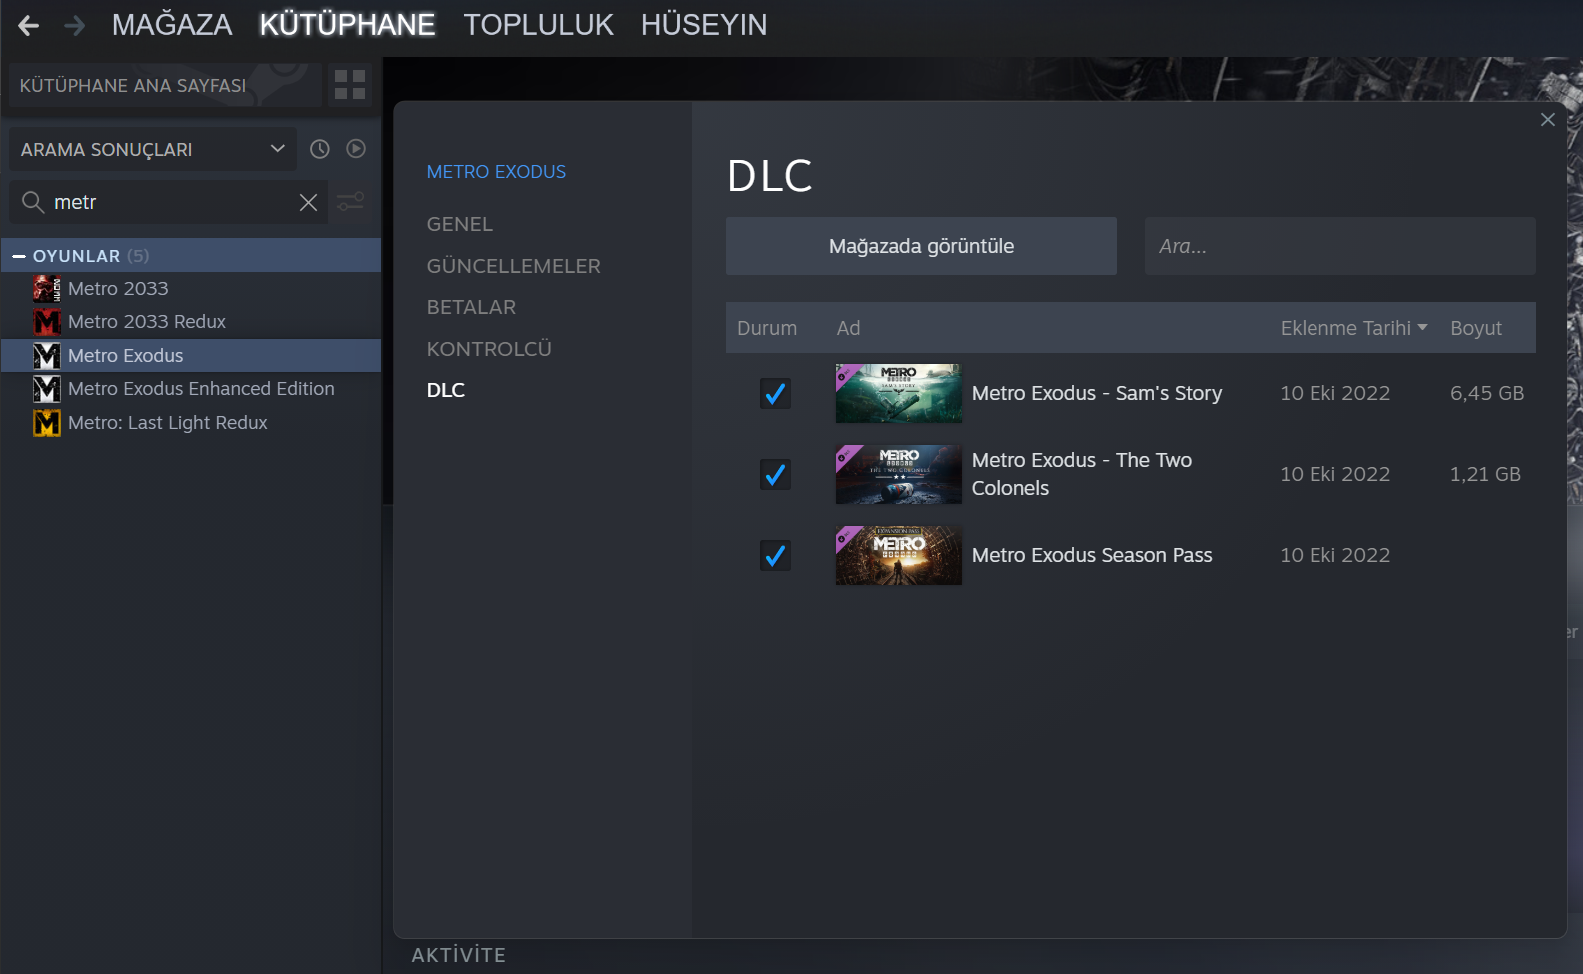Switch to the Kontrolcü tab
Viewport: 1583px width, 974px height.
pos(489,349)
